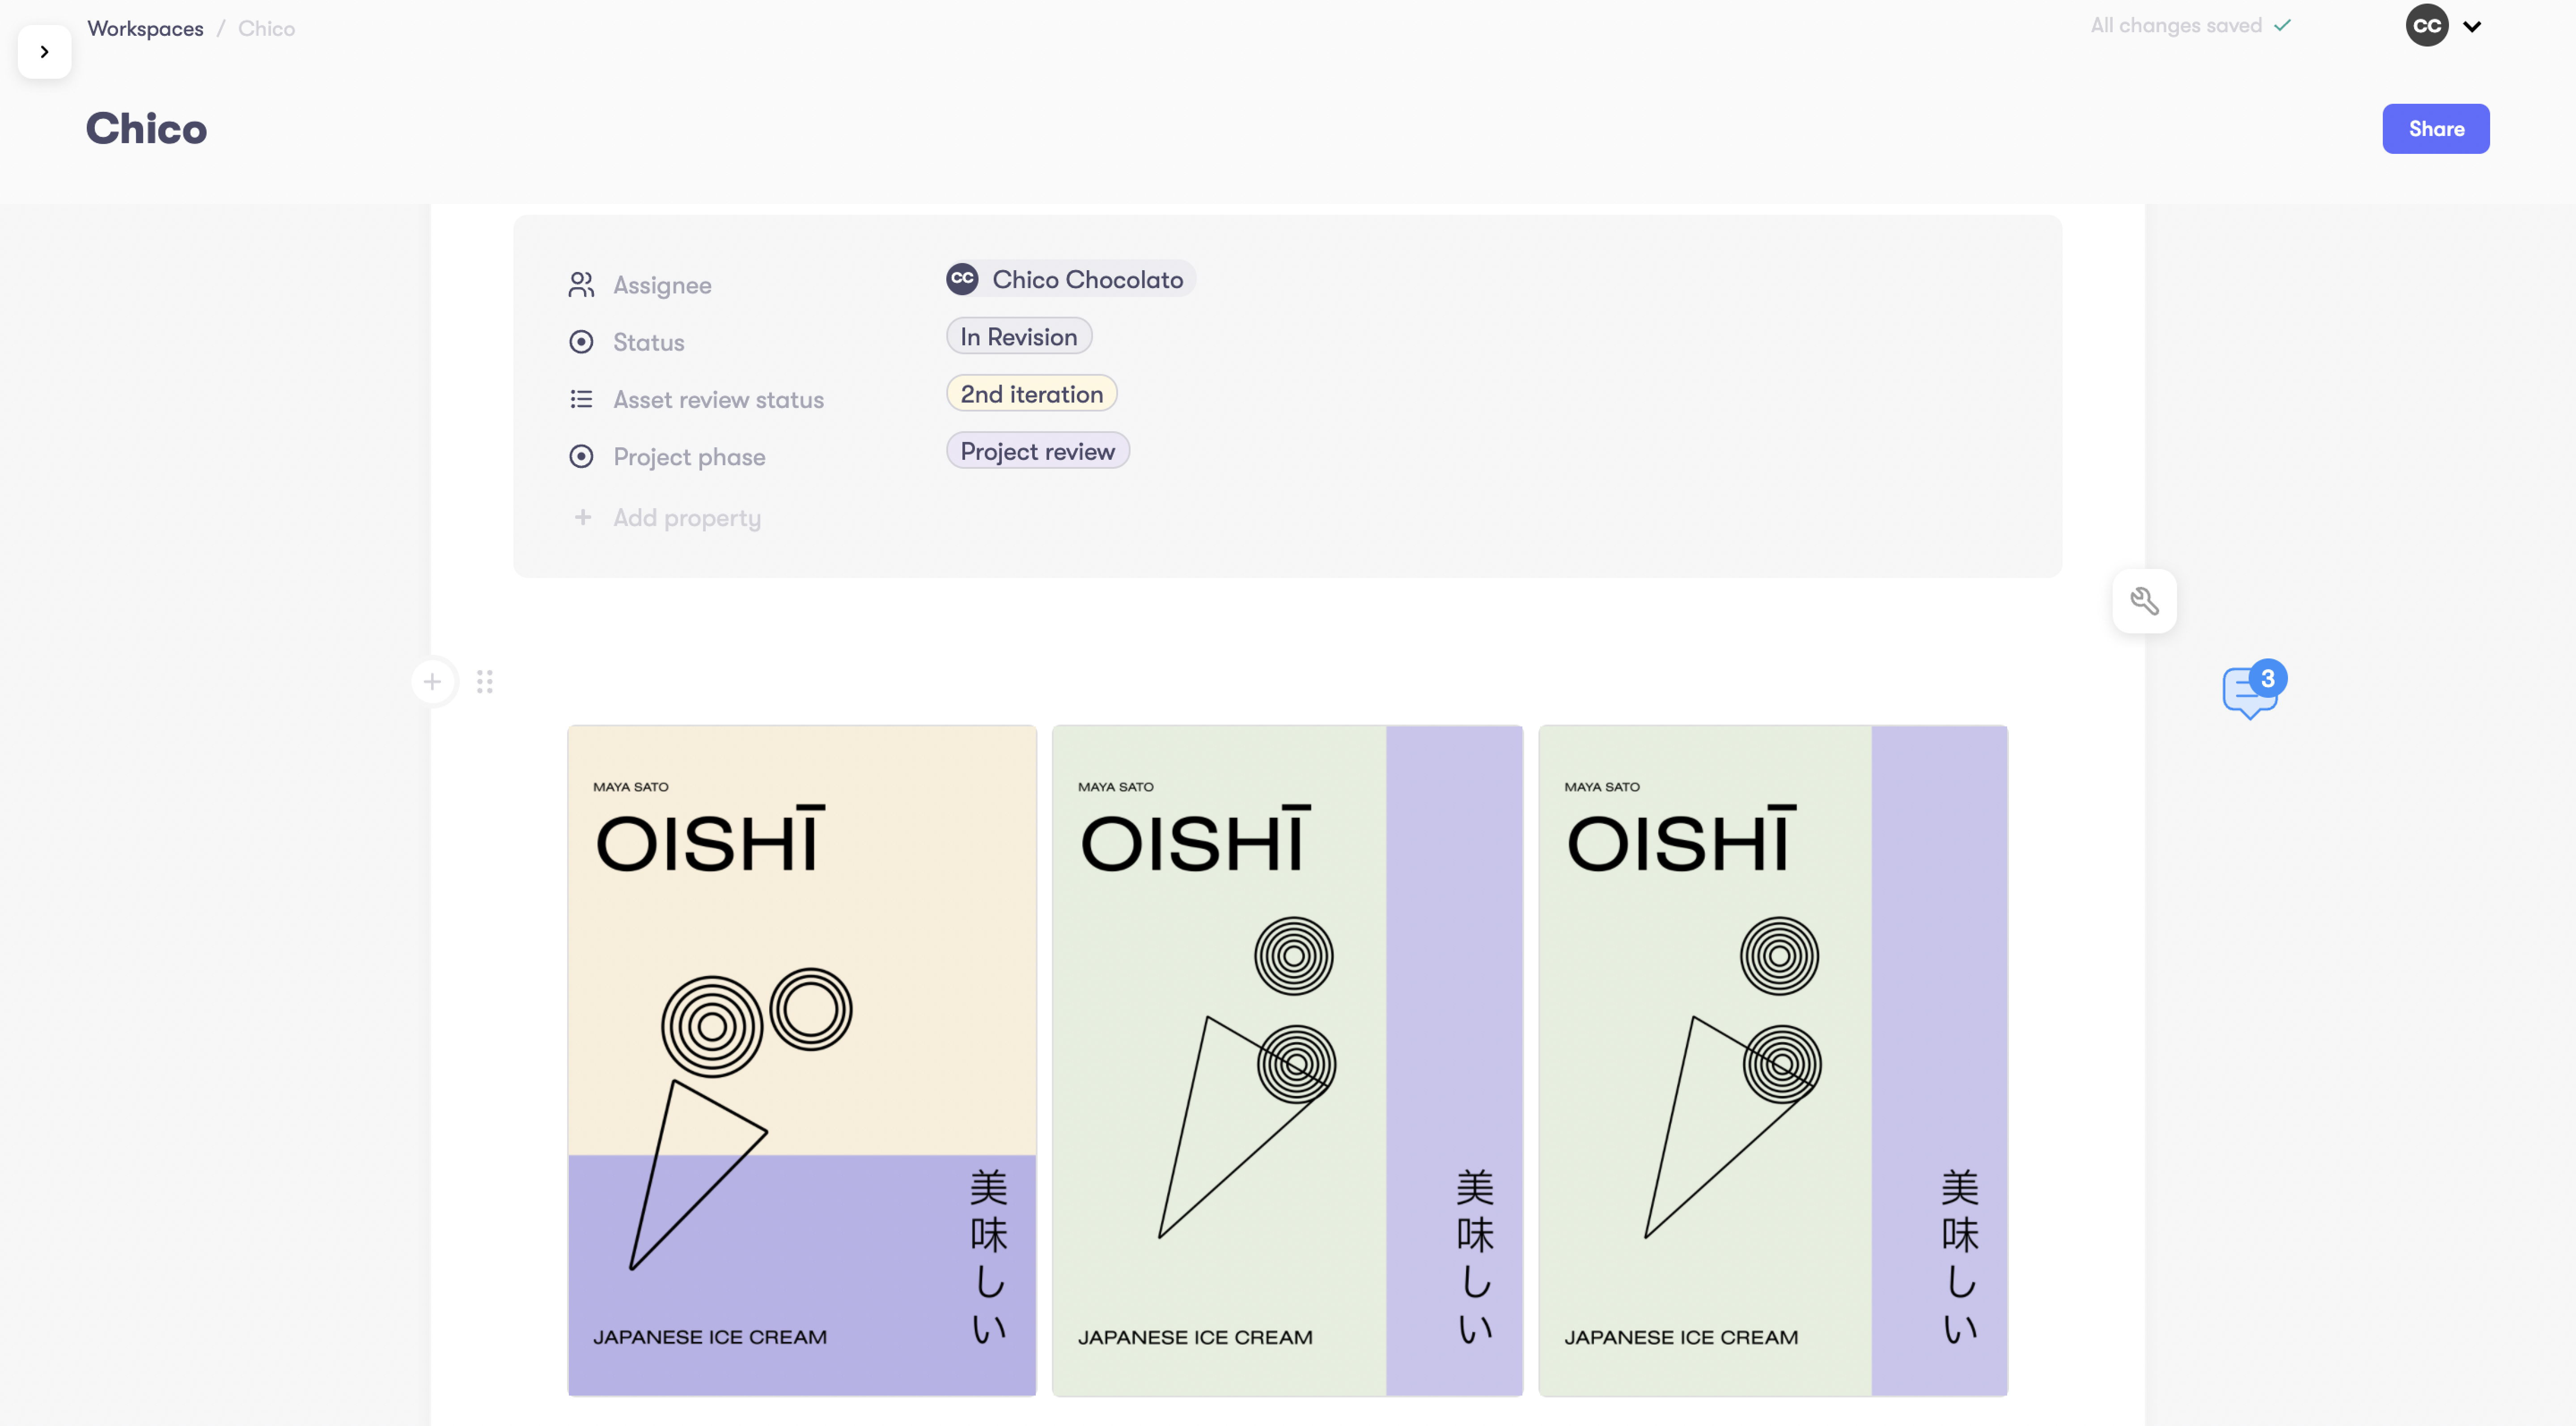Select the Chico Chocolato assignee chip
This screenshot has height=1426, width=2576.
coord(1070,280)
